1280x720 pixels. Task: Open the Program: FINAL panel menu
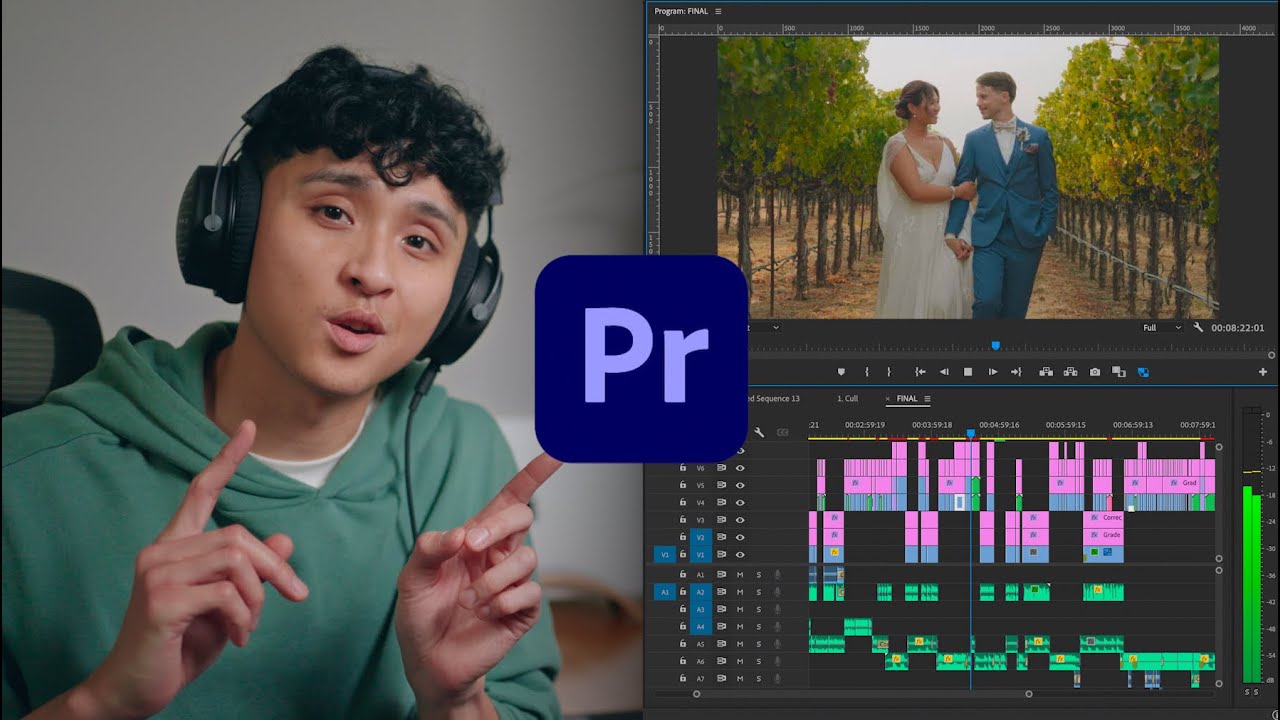click(718, 11)
